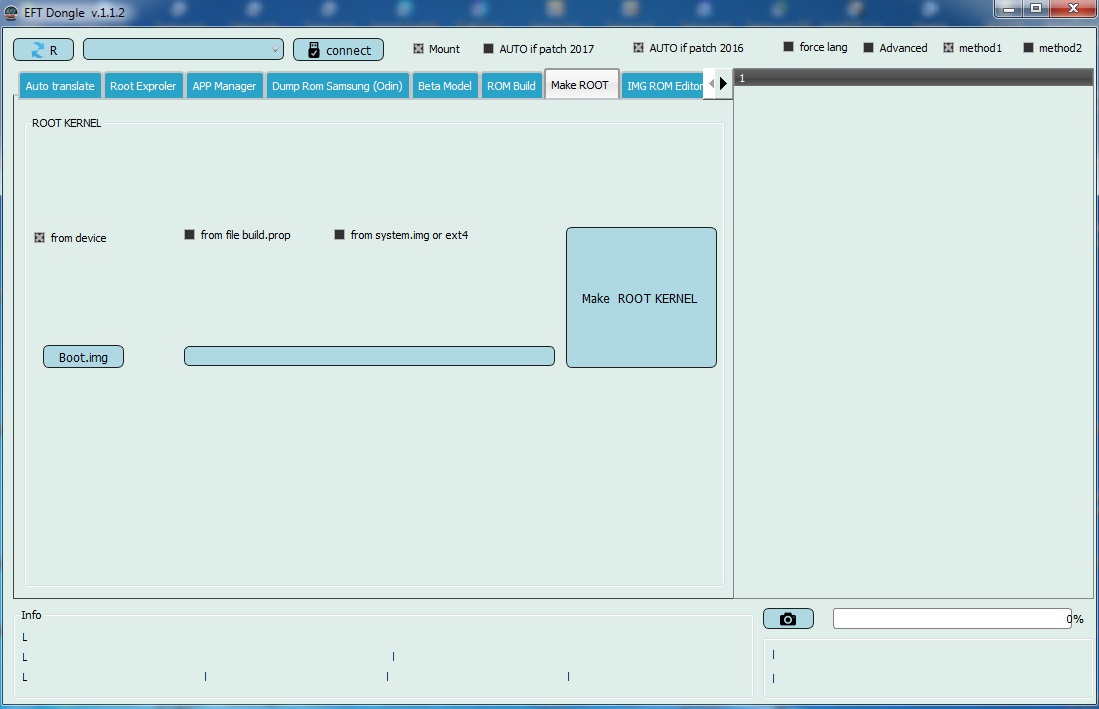Click the camera screenshot button
1099x709 pixels.
click(789, 619)
